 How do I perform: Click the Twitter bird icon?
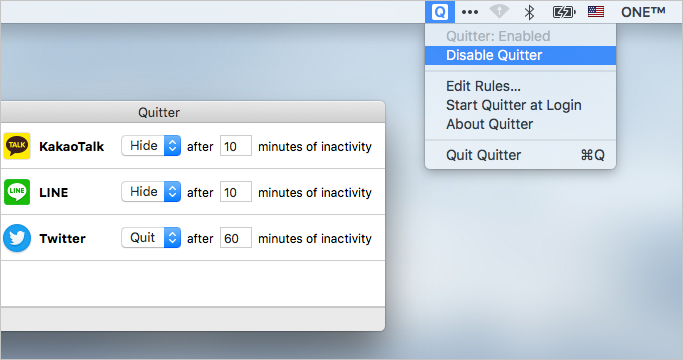(x=17, y=238)
